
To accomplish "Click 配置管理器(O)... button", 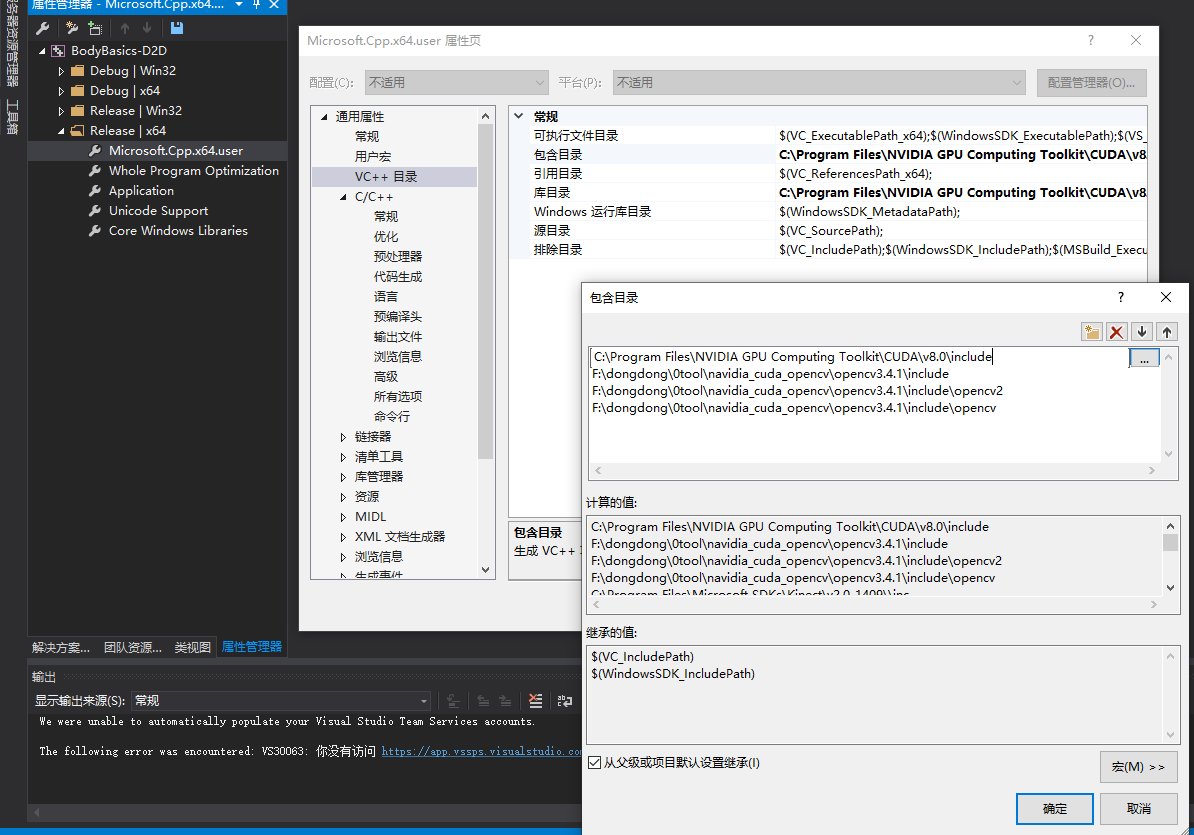I will [1091, 82].
